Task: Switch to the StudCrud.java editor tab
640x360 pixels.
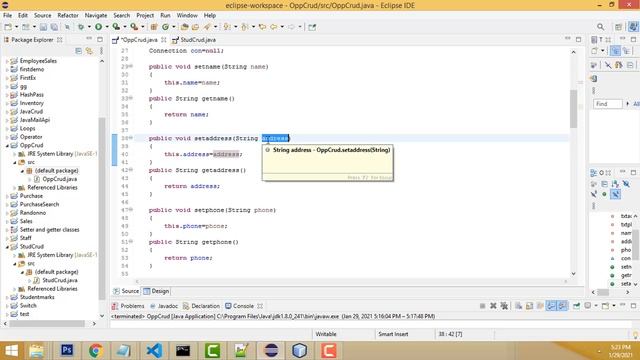Action: coord(194,40)
